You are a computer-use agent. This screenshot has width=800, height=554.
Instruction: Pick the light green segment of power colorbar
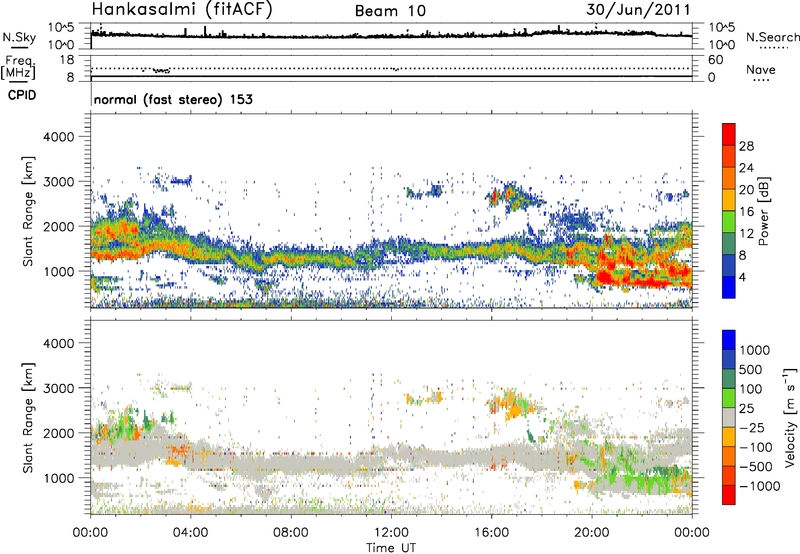(x=729, y=221)
